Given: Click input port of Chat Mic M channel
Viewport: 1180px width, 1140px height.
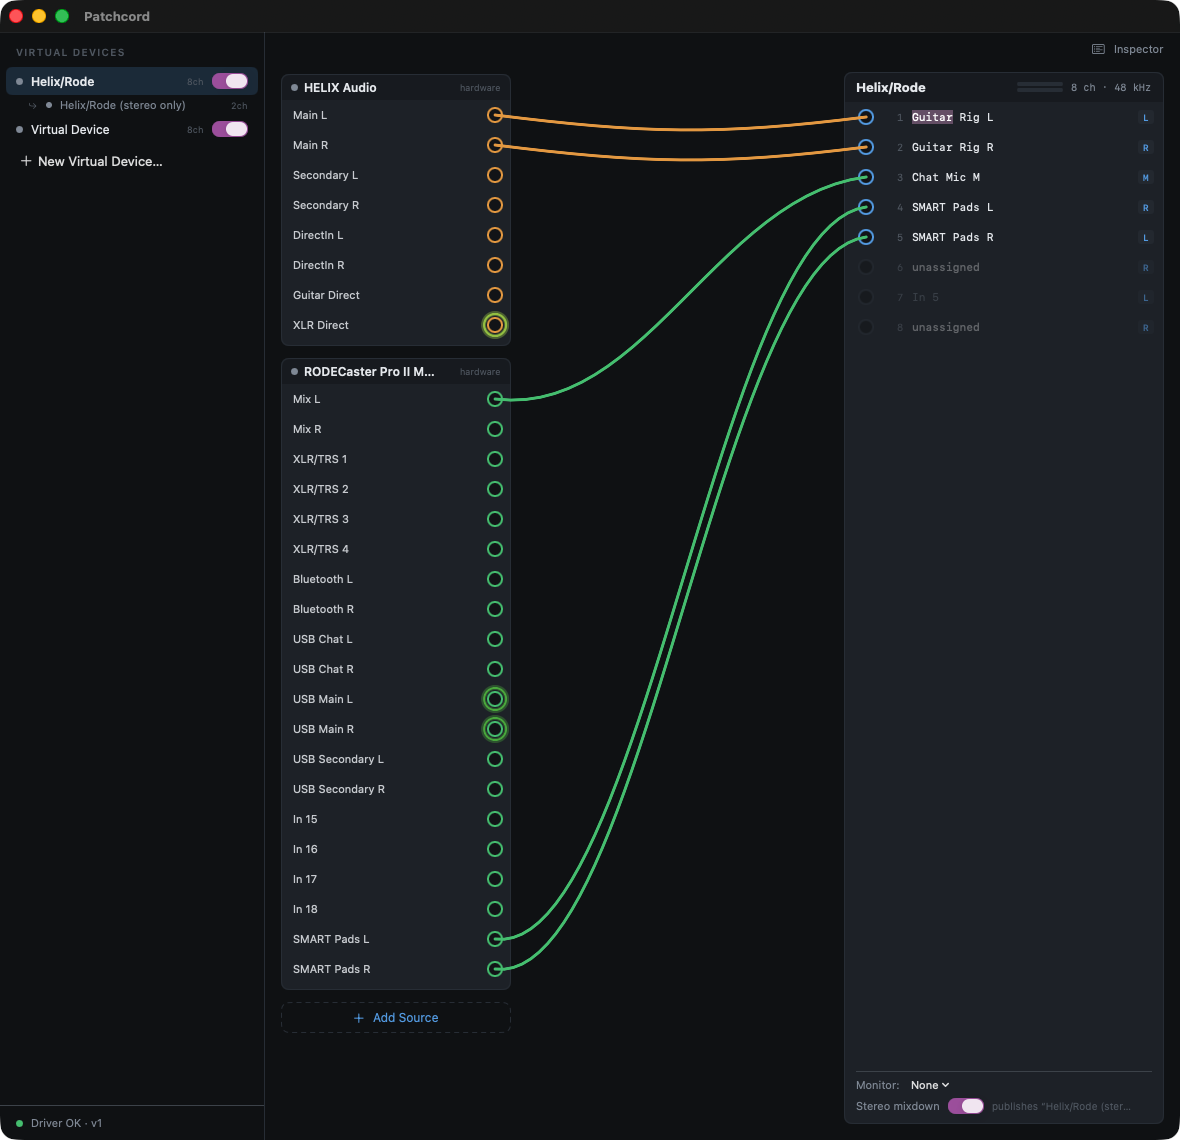Looking at the screenshot, I should (865, 178).
